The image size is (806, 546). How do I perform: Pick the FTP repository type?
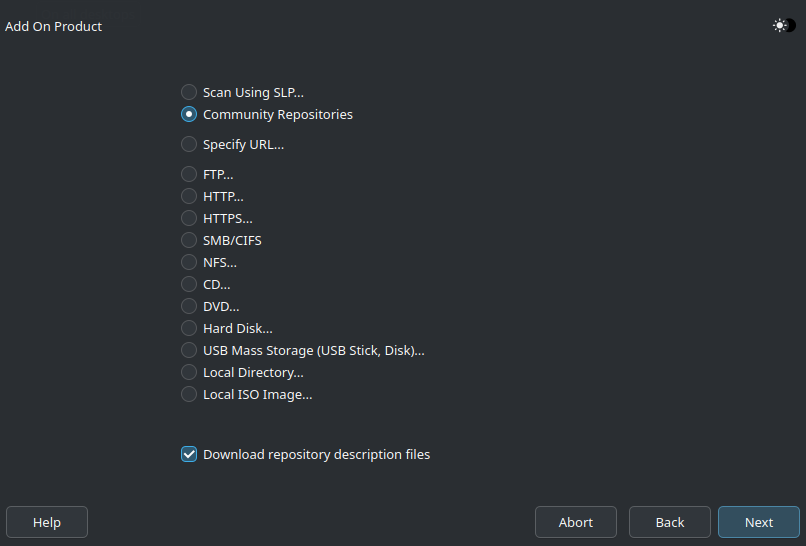(189, 174)
